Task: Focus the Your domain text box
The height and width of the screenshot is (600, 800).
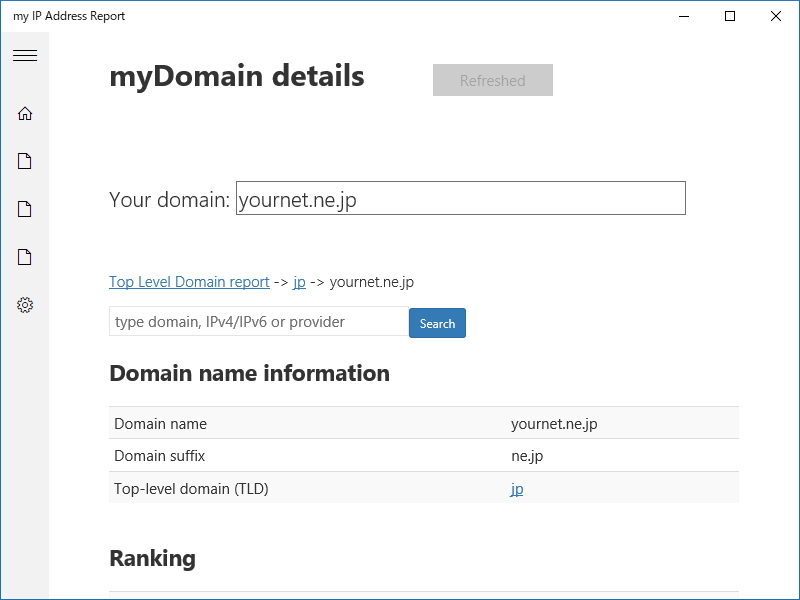Action: tap(460, 198)
